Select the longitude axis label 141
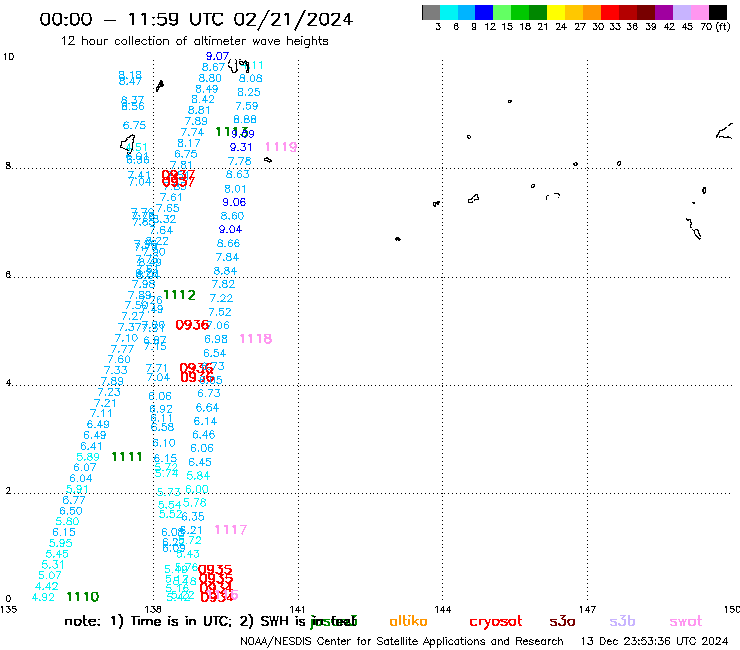This screenshot has height=650, width=740. [x=297, y=610]
